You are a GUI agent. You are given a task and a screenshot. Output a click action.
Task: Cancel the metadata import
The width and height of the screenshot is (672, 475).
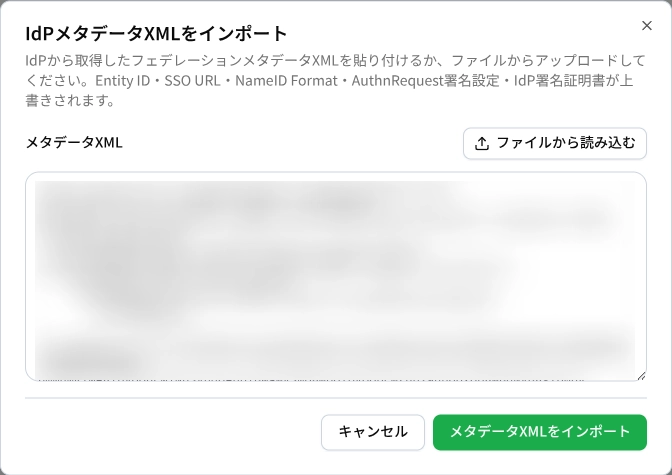click(x=373, y=432)
